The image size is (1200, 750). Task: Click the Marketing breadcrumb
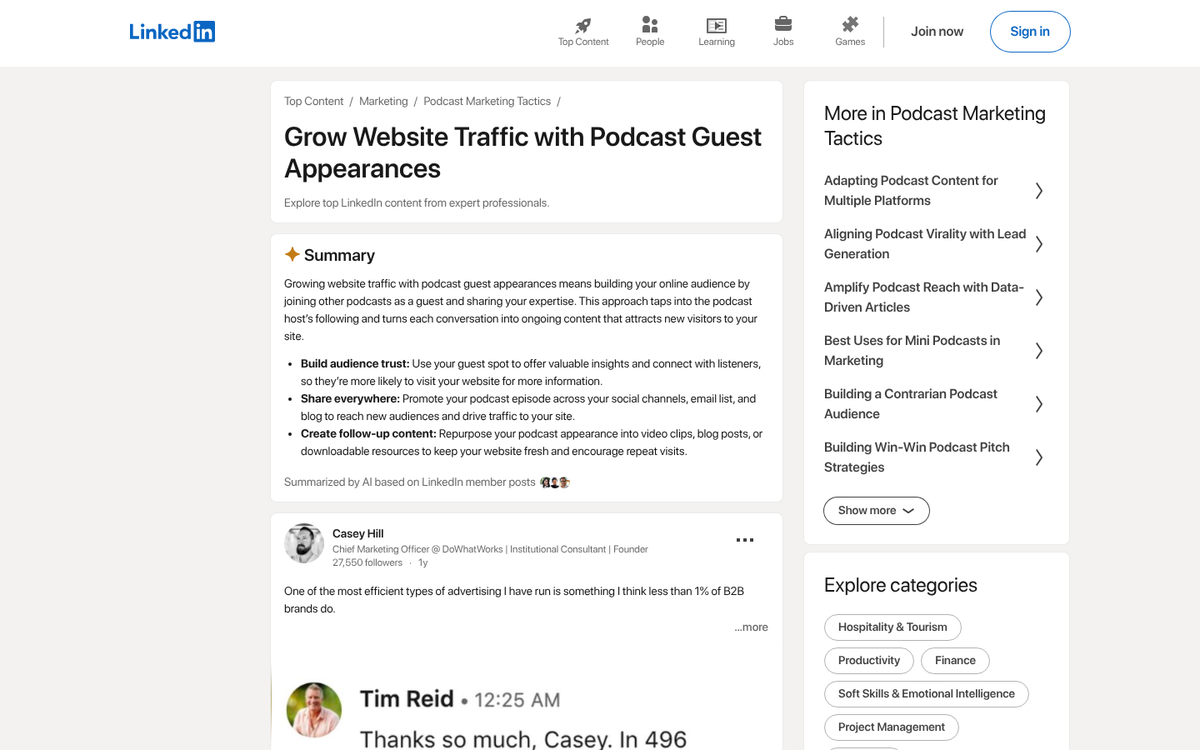(x=383, y=101)
